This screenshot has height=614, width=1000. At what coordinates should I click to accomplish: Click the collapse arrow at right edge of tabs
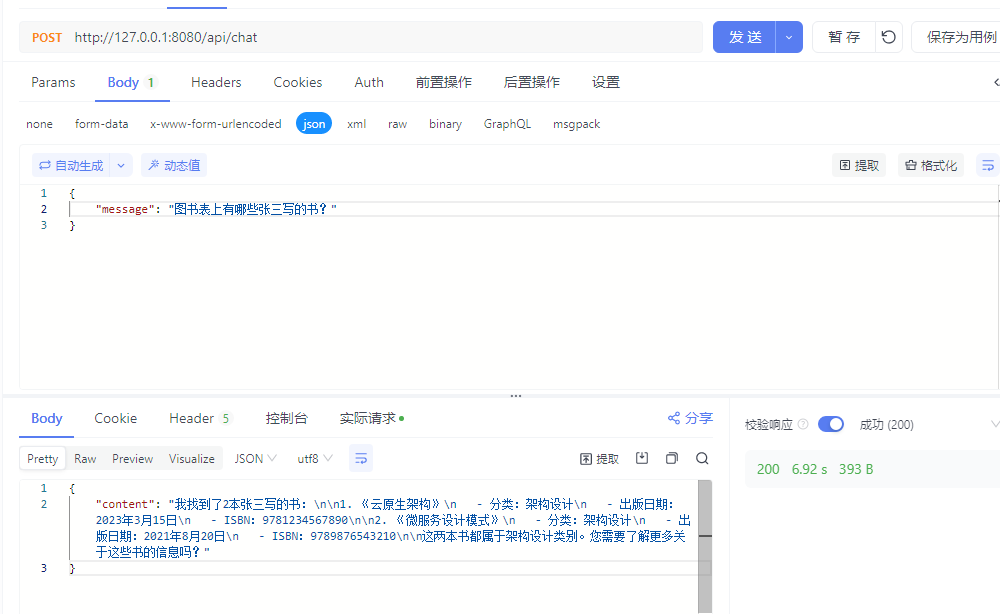pyautogui.click(x=996, y=82)
